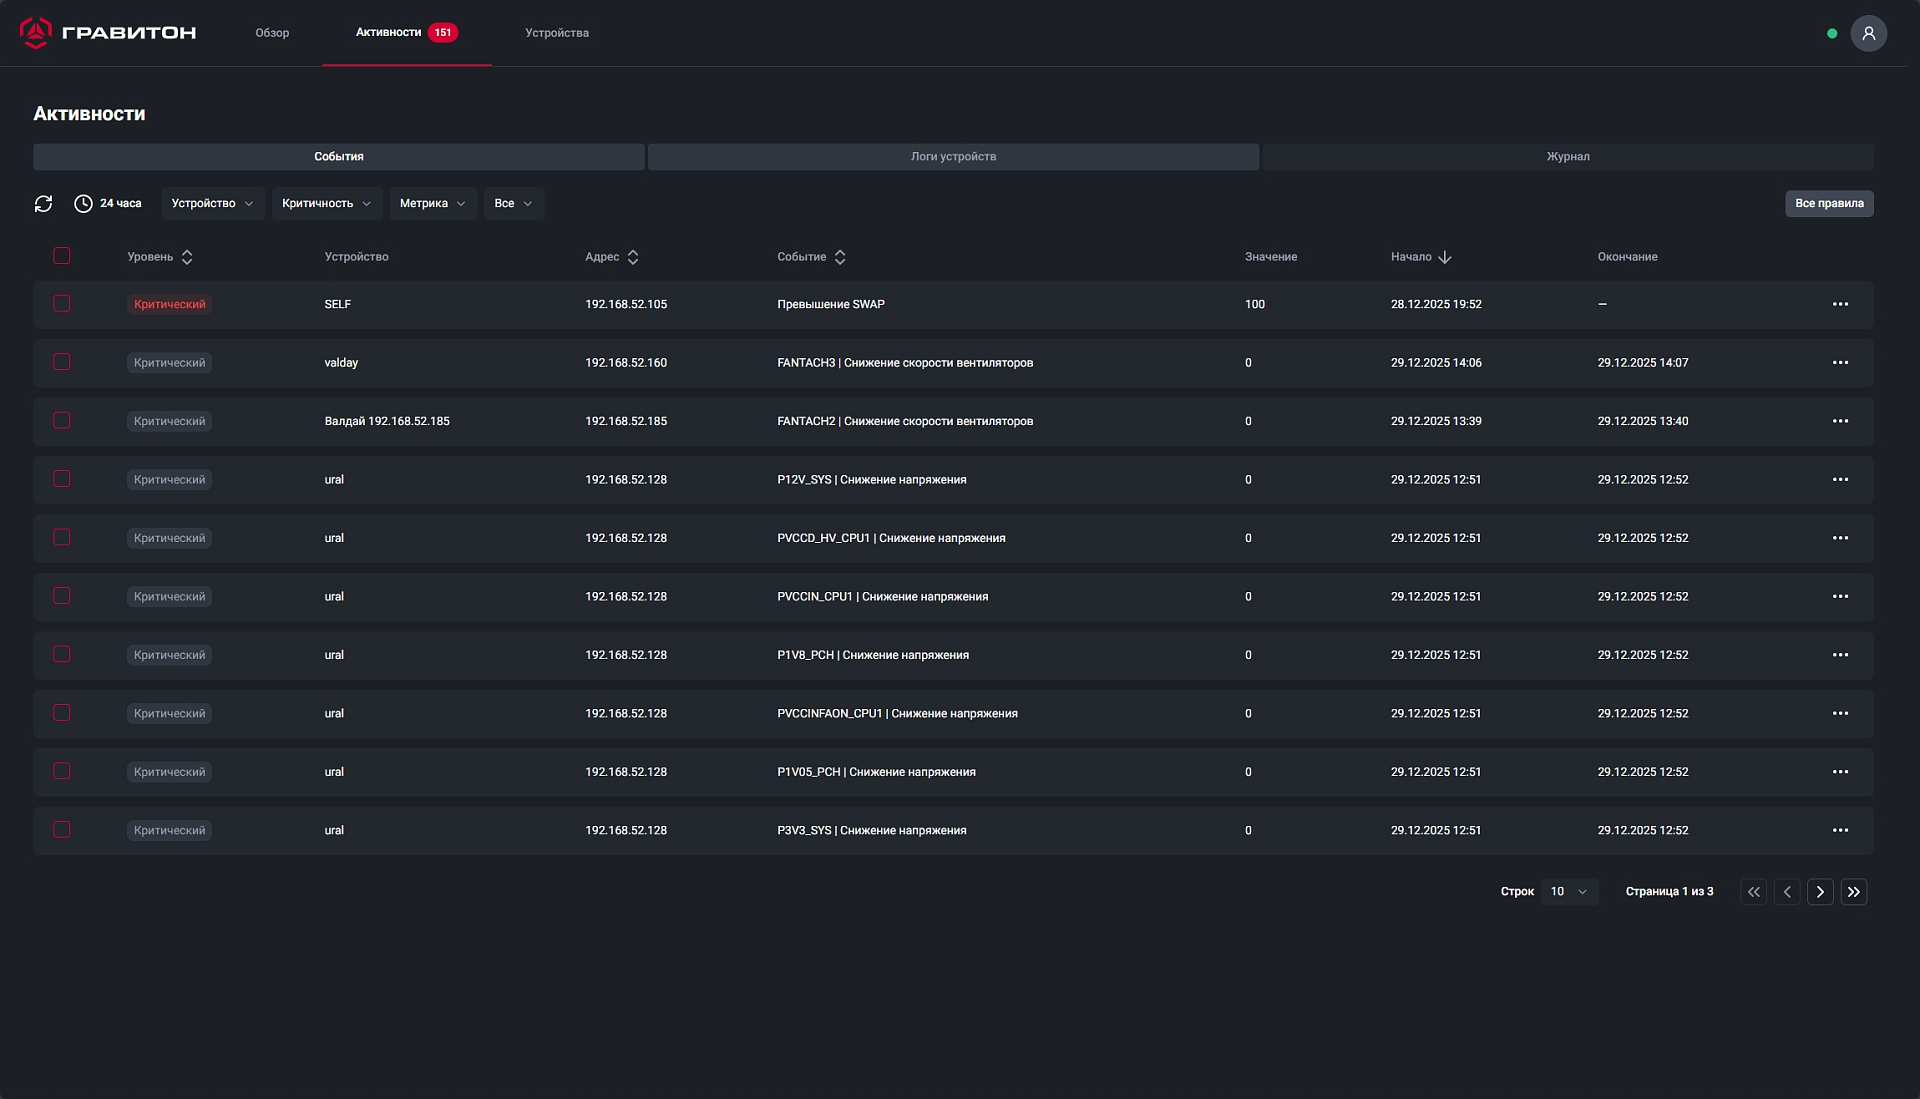The image size is (1920, 1099).
Task: Go to next page arrow
Action: (1820, 892)
